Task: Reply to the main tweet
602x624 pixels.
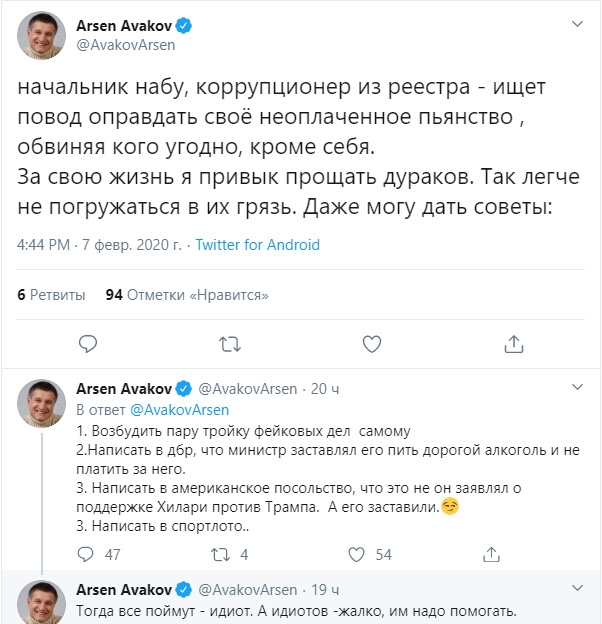Action: pyautogui.click(x=88, y=344)
